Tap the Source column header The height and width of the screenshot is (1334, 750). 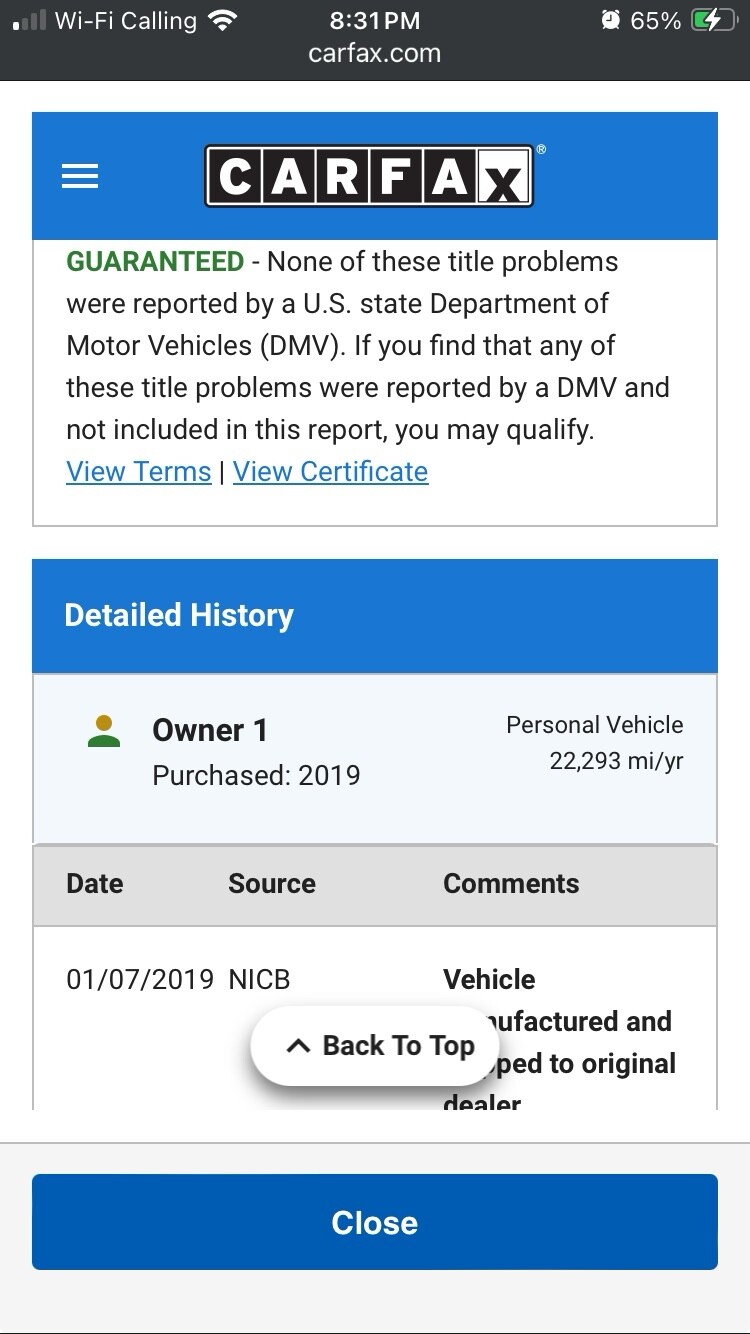(271, 884)
